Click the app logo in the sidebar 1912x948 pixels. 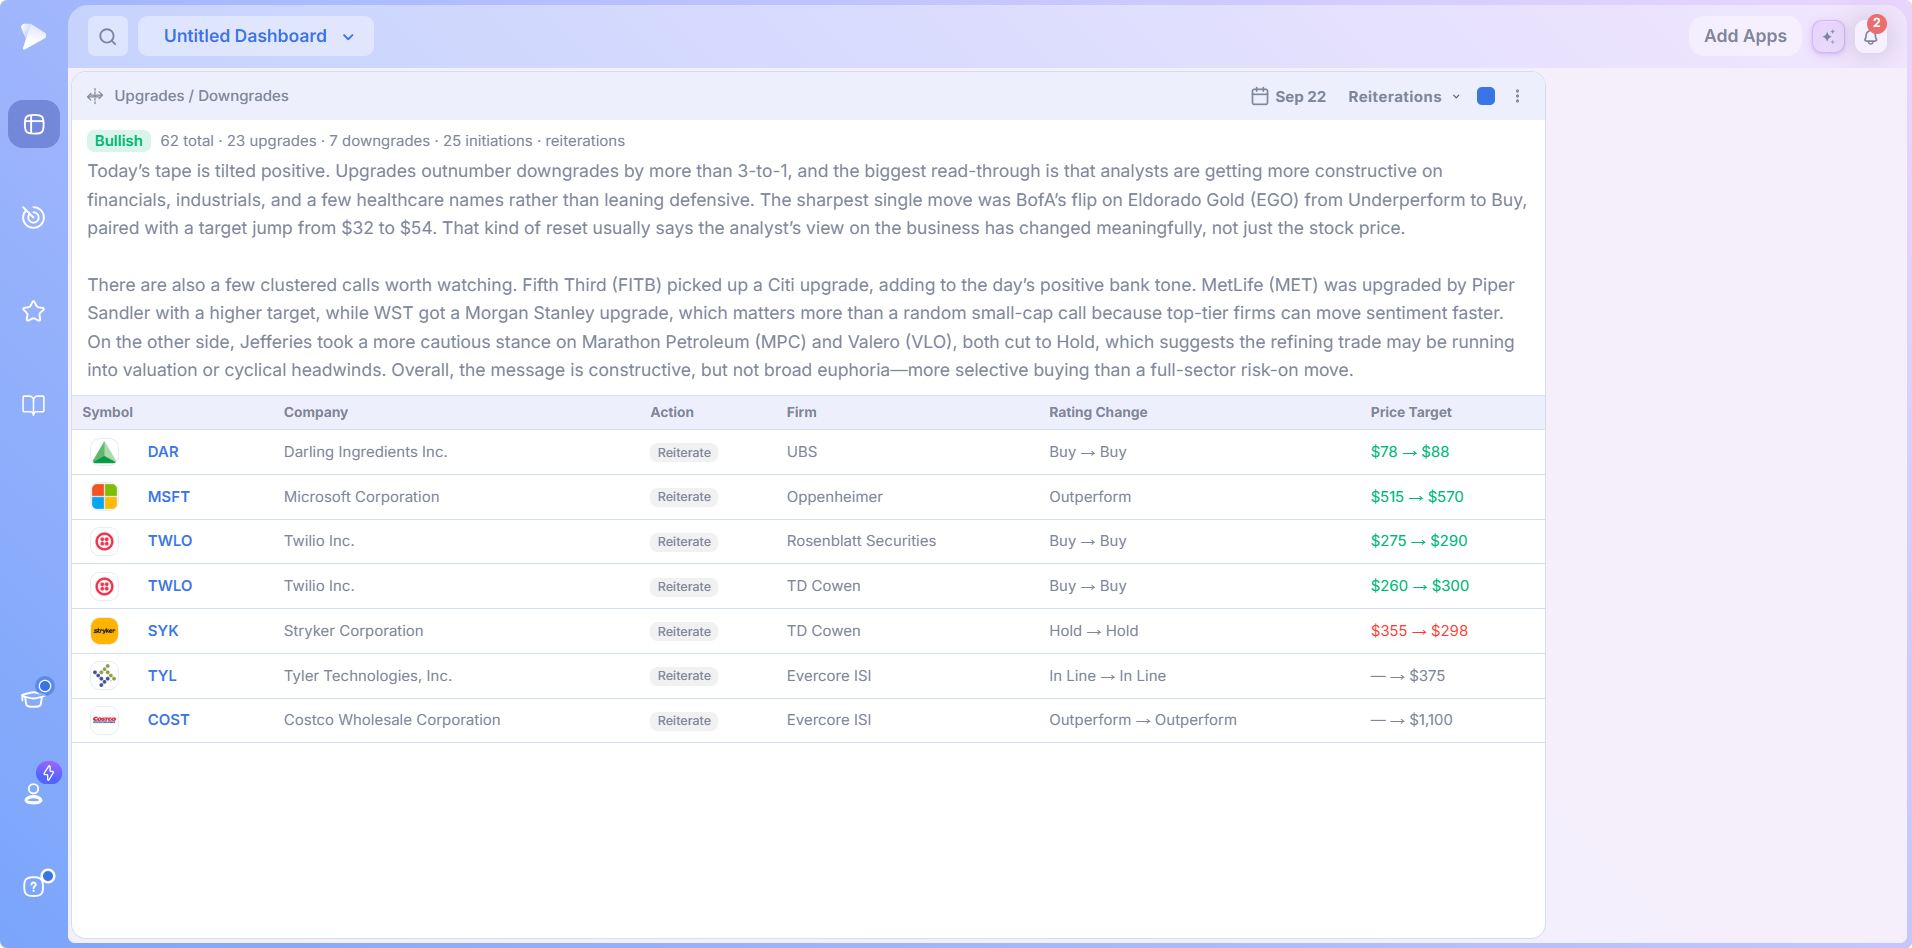pos(33,36)
